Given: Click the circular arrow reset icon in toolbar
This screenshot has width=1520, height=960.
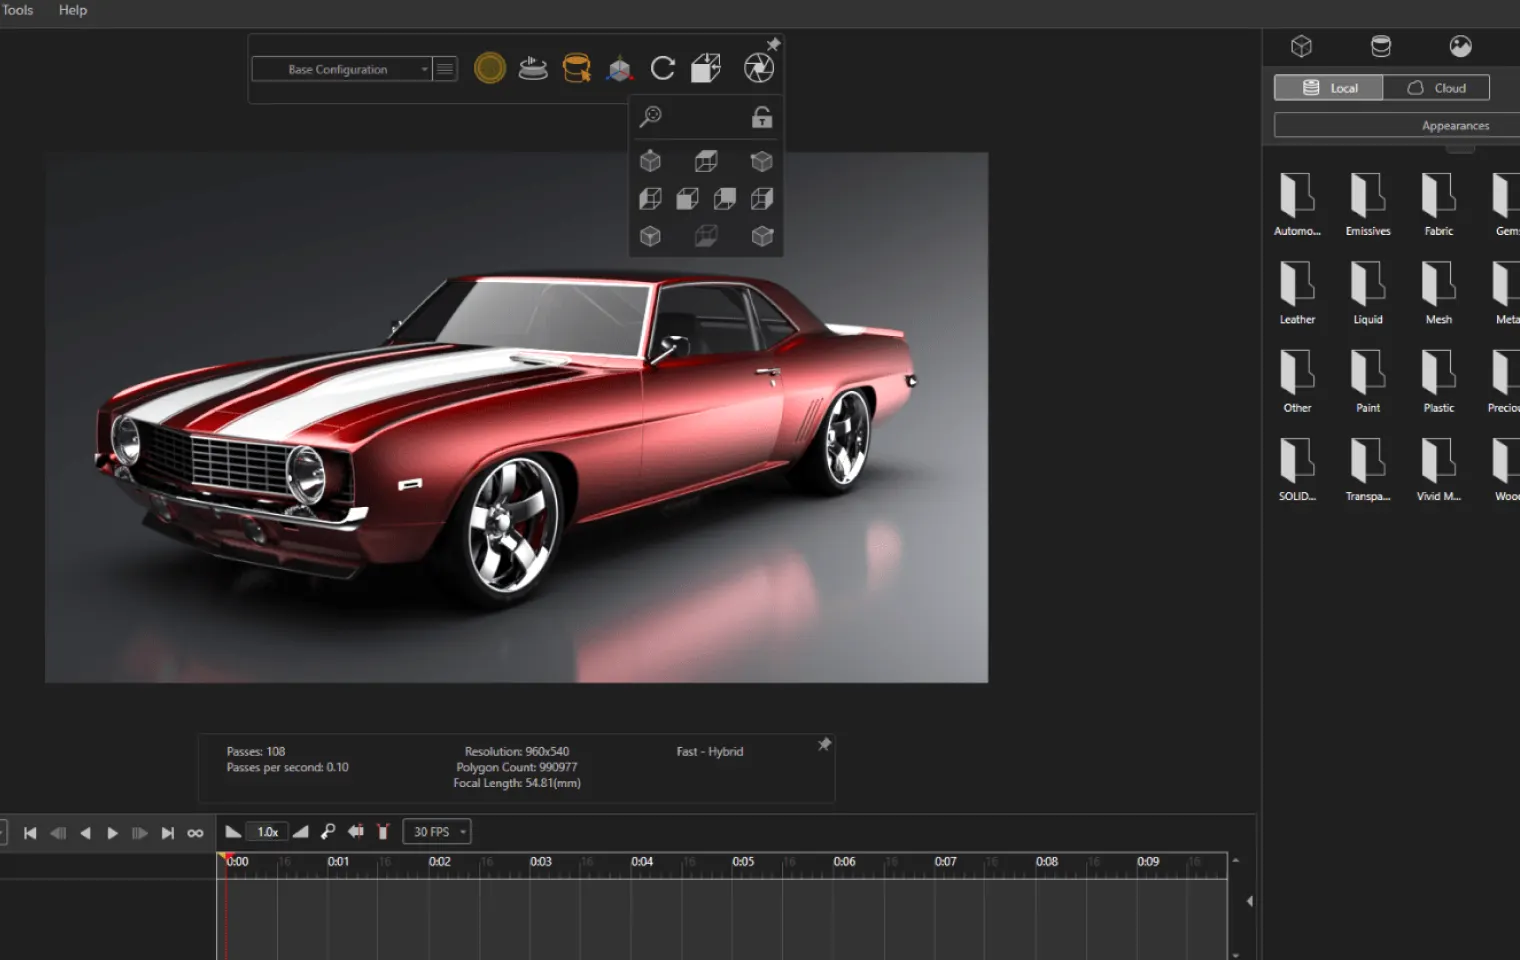Looking at the screenshot, I should [x=662, y=68].
